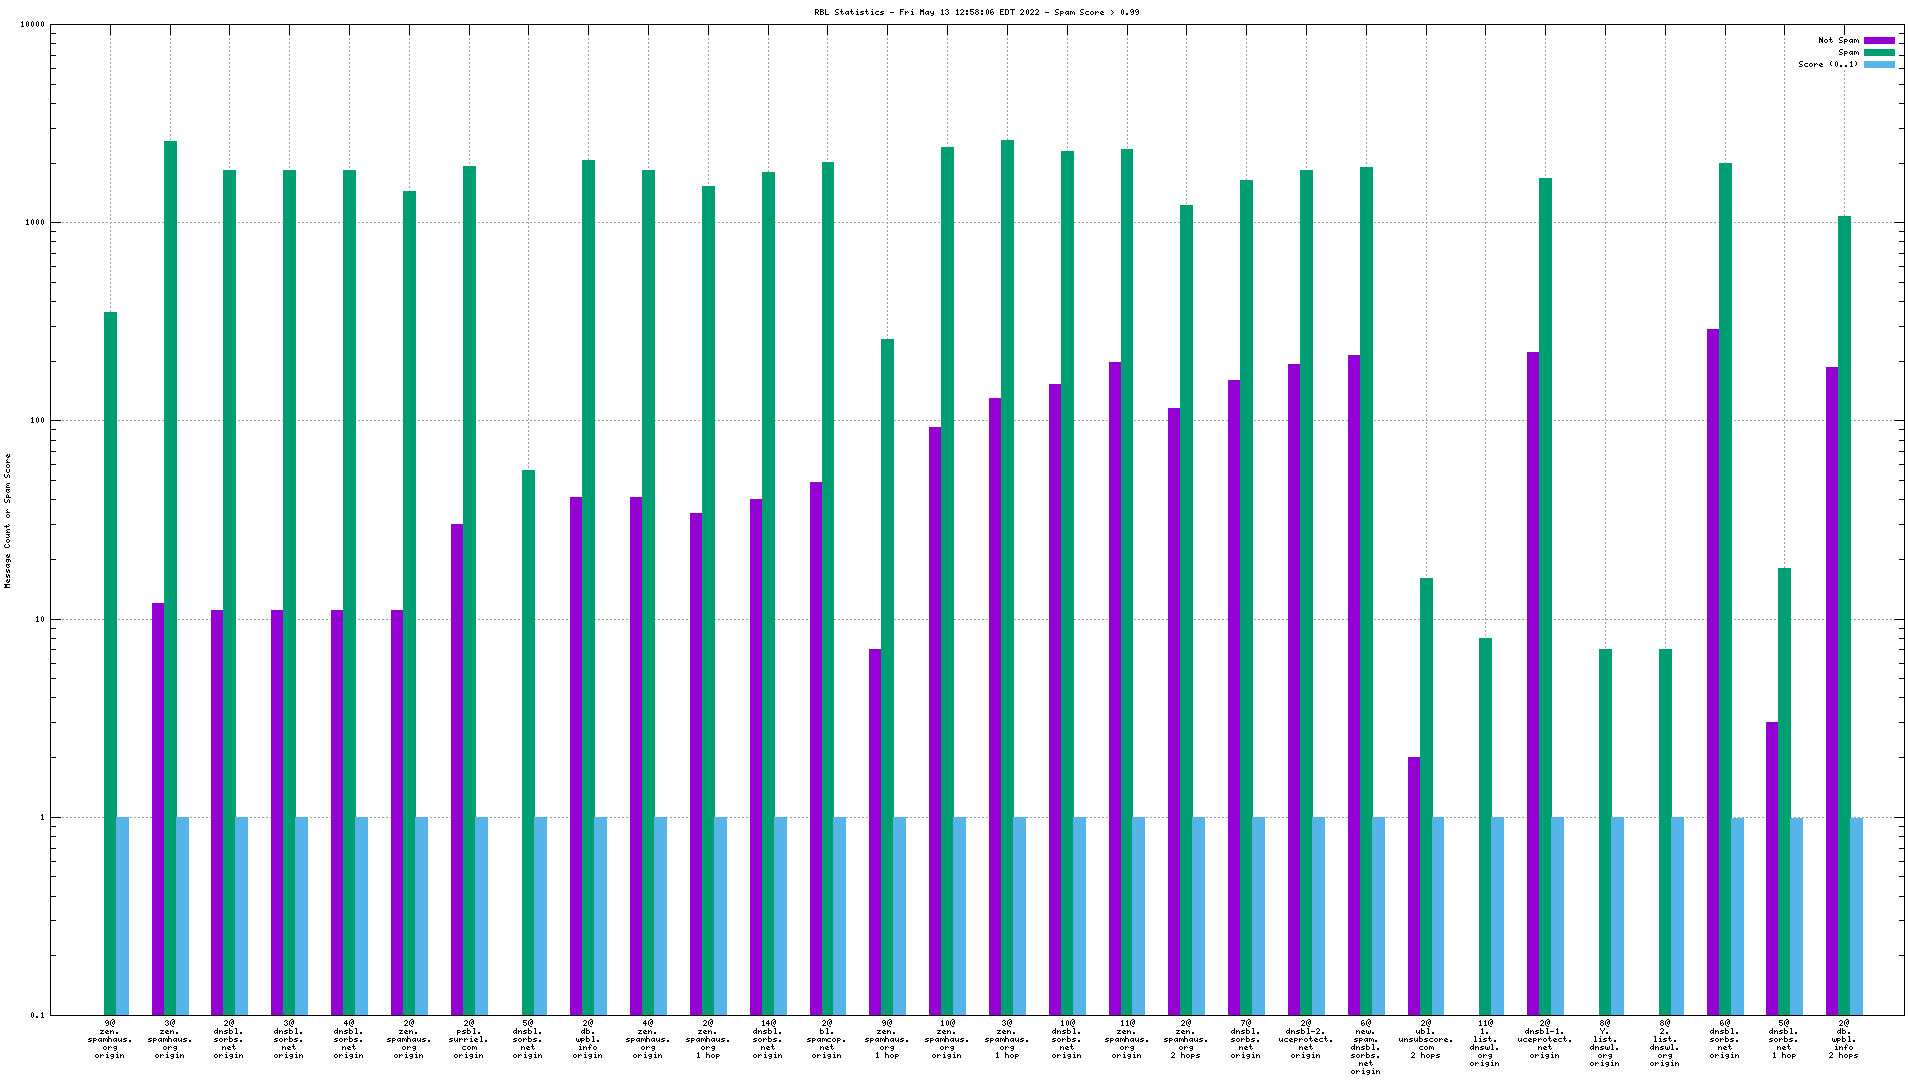
Task: Click the 10000 y-axis tick label
Action: pyautogui.click(x=33, y=25)
